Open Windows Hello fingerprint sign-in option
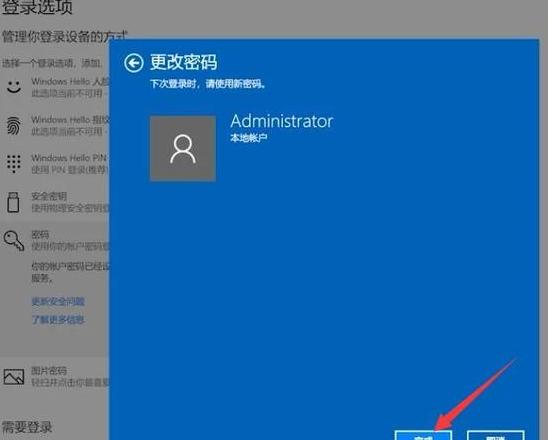Image resolution: width=548 pixels, height=440 pixels. coord(55,125)
